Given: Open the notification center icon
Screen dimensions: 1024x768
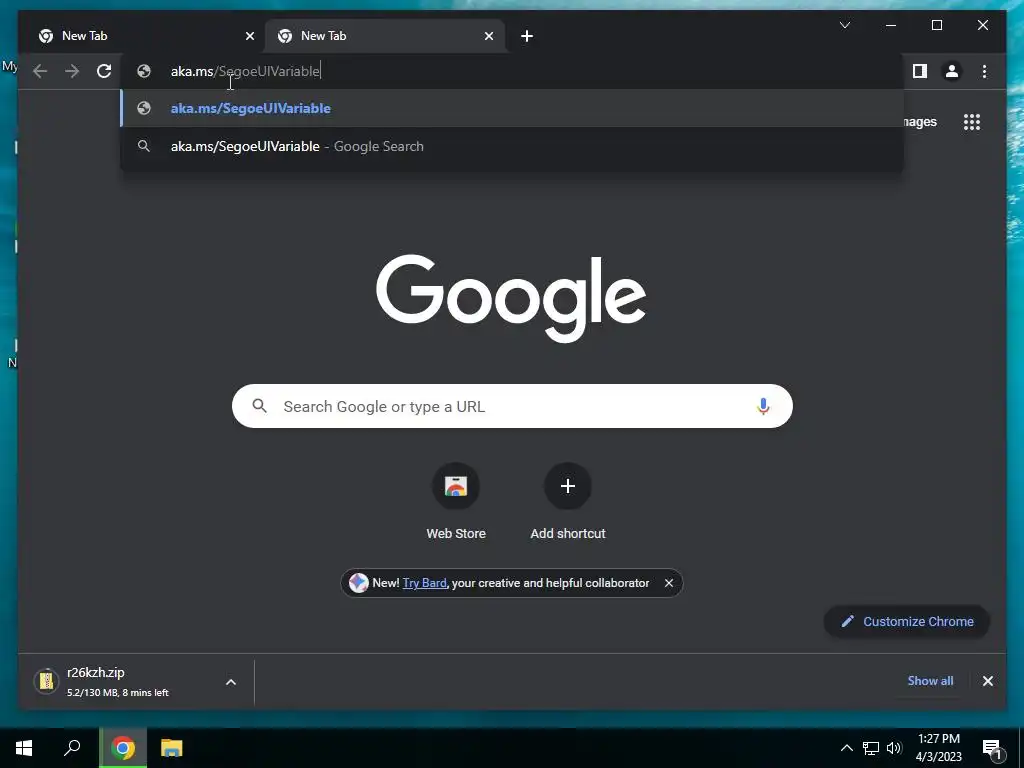Looking at the screenshot, I should pyautogui.click(x=993, y=749).
